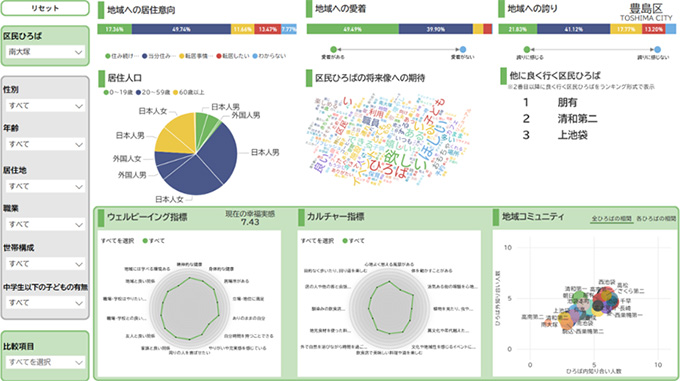The height and width of the screenshot is (381, 680).
Task: Click the ありのままの自分 radar axis label
Action: 249,318
